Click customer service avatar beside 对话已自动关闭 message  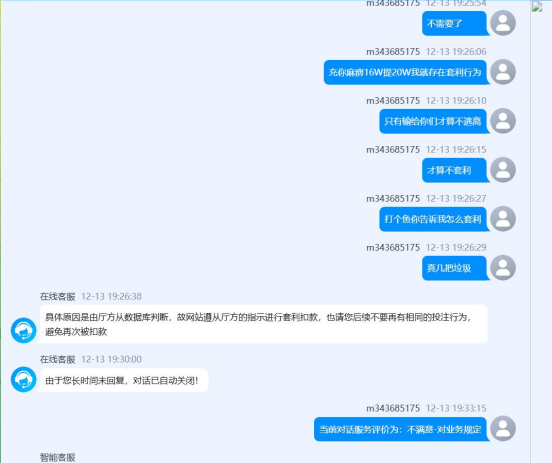24,379
